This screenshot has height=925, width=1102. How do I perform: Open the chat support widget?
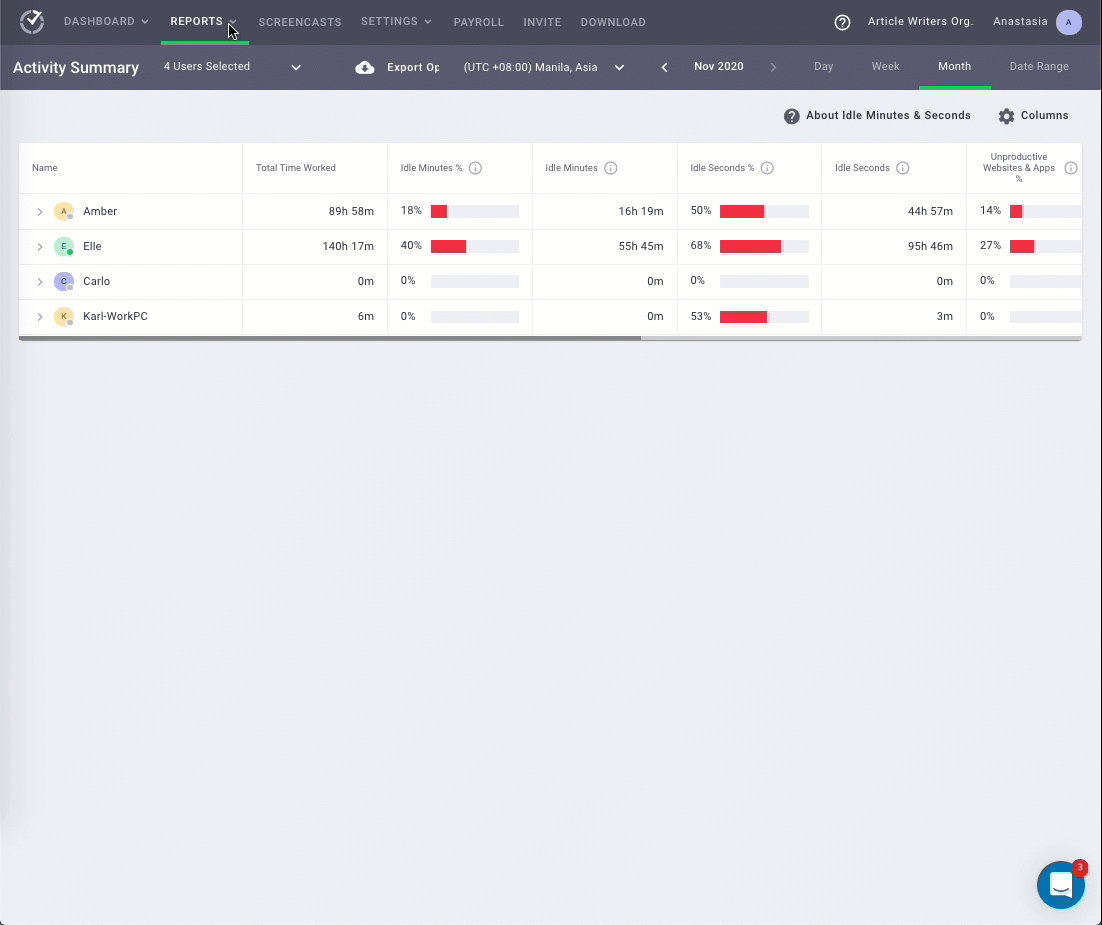click(x=1060, y=884)
